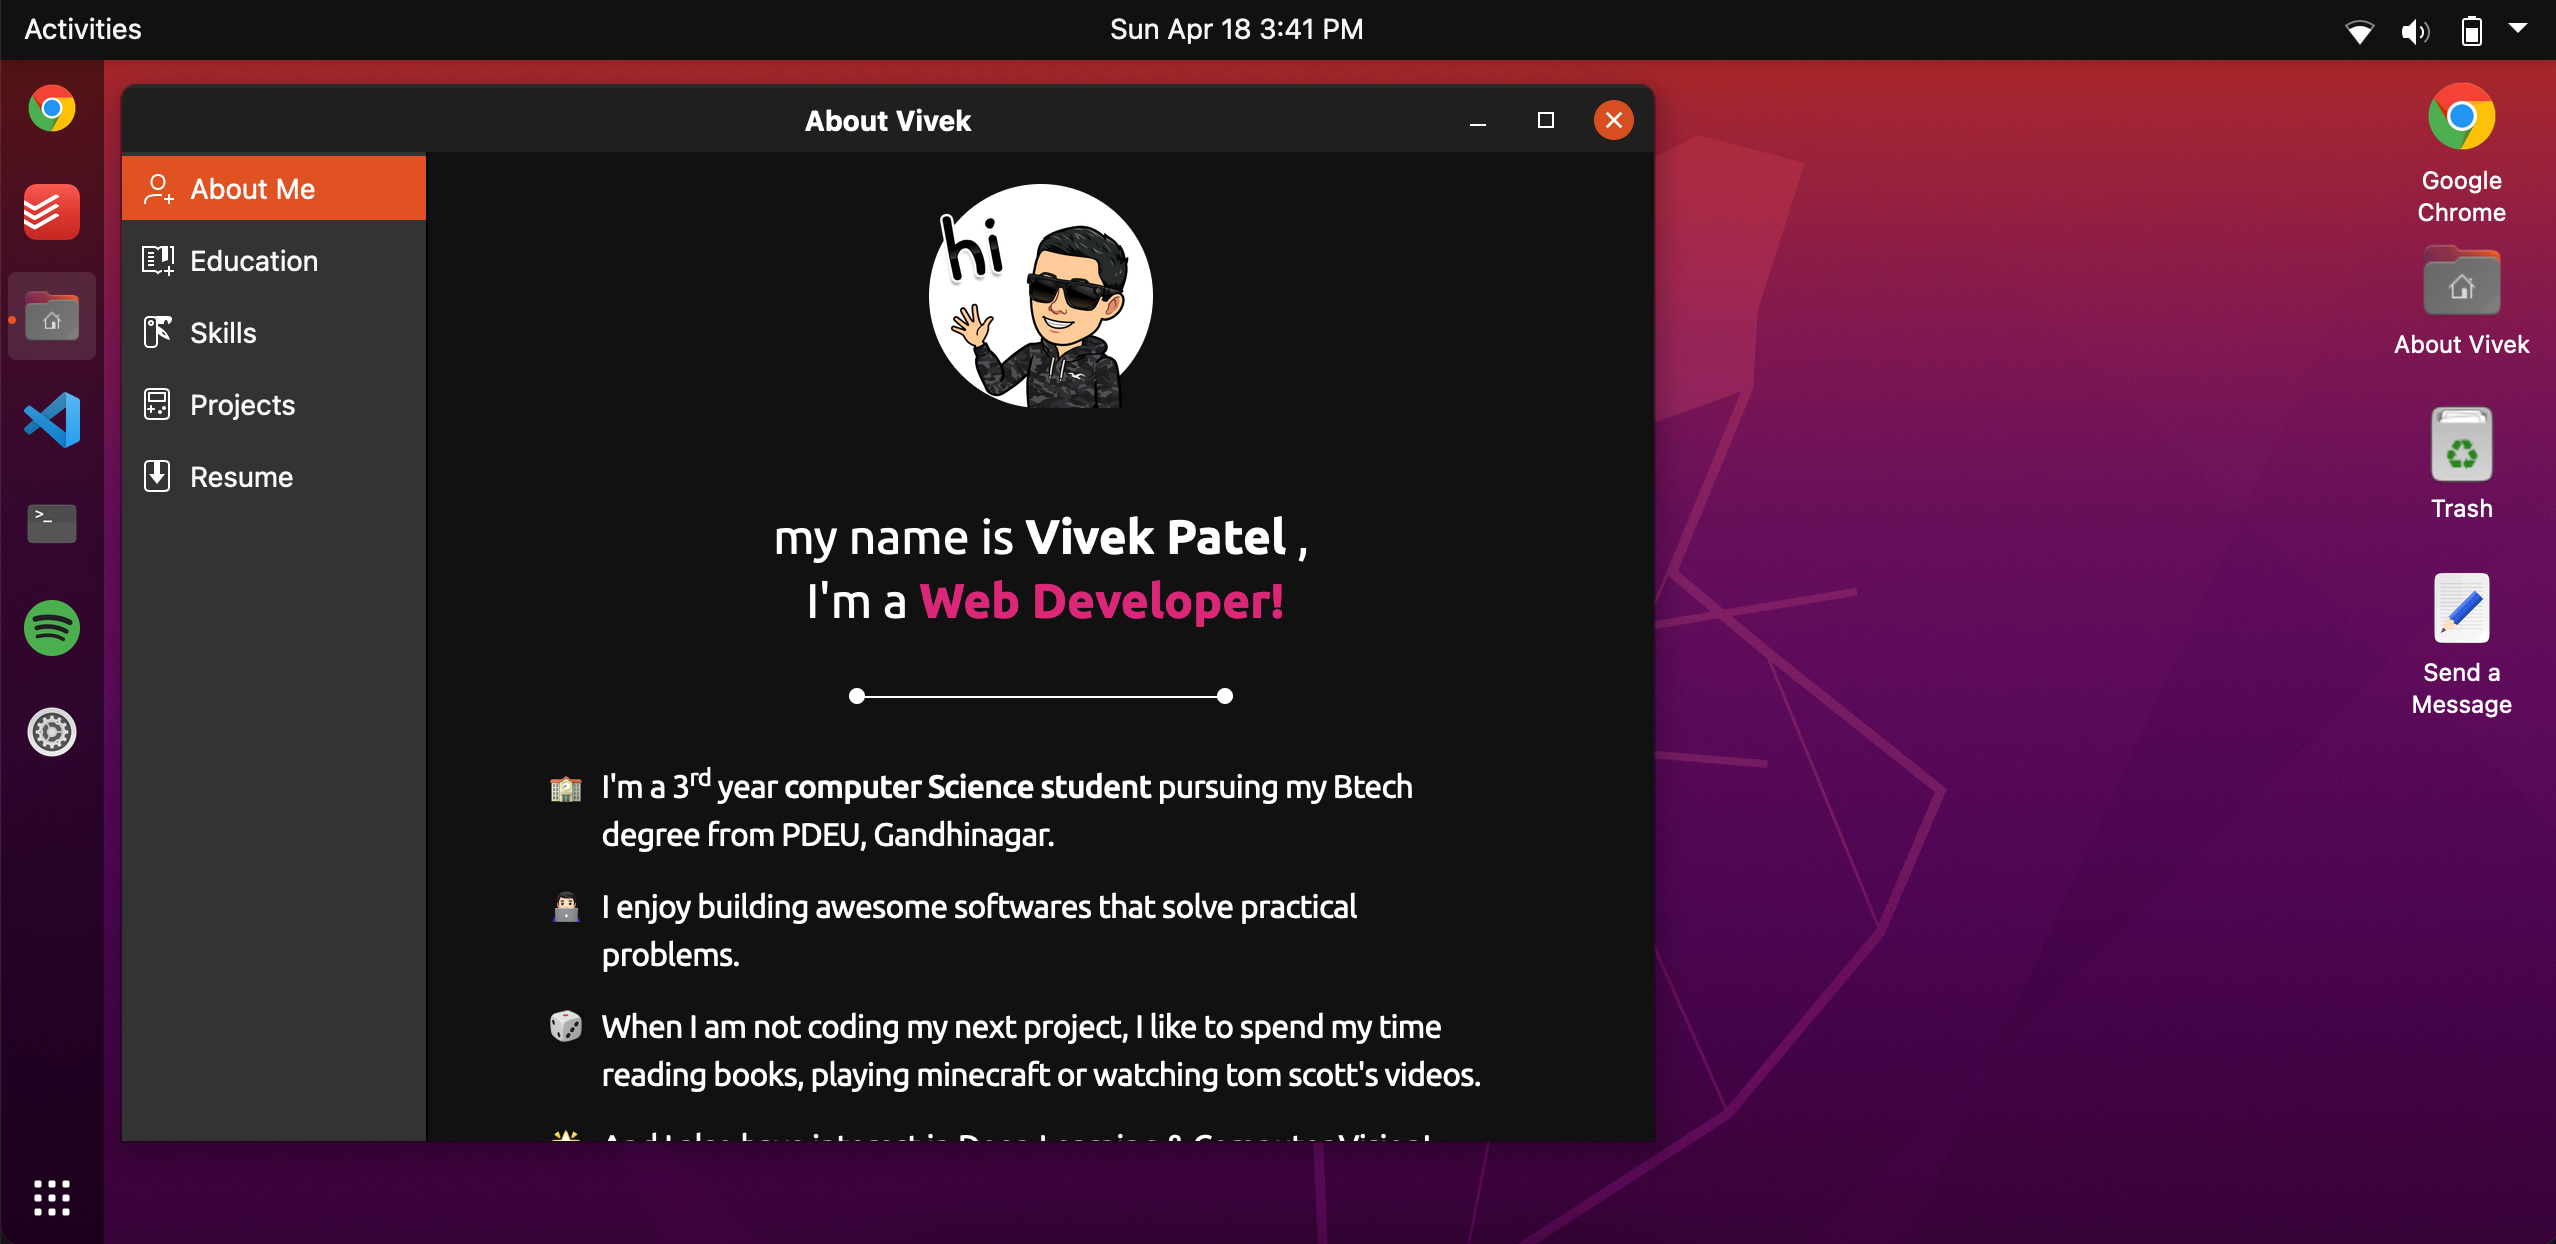This screenshot has width=2556, height=1244.
Task: Switch to the Skills tab
Action: point(274,333)
